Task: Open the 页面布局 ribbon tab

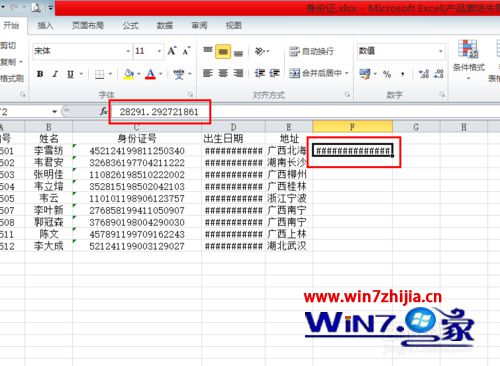Action: point(88,25)
